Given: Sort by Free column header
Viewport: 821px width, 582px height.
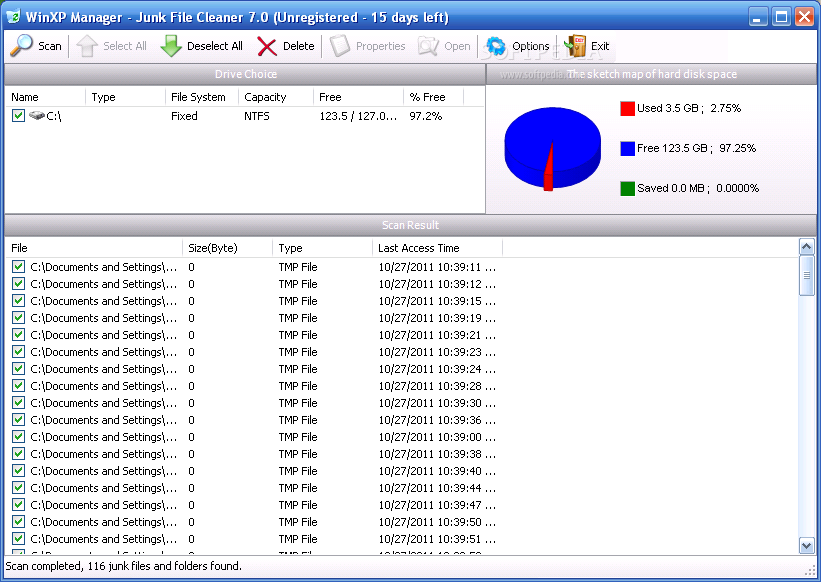Looking at the screenshot, I should click(358, 97).
